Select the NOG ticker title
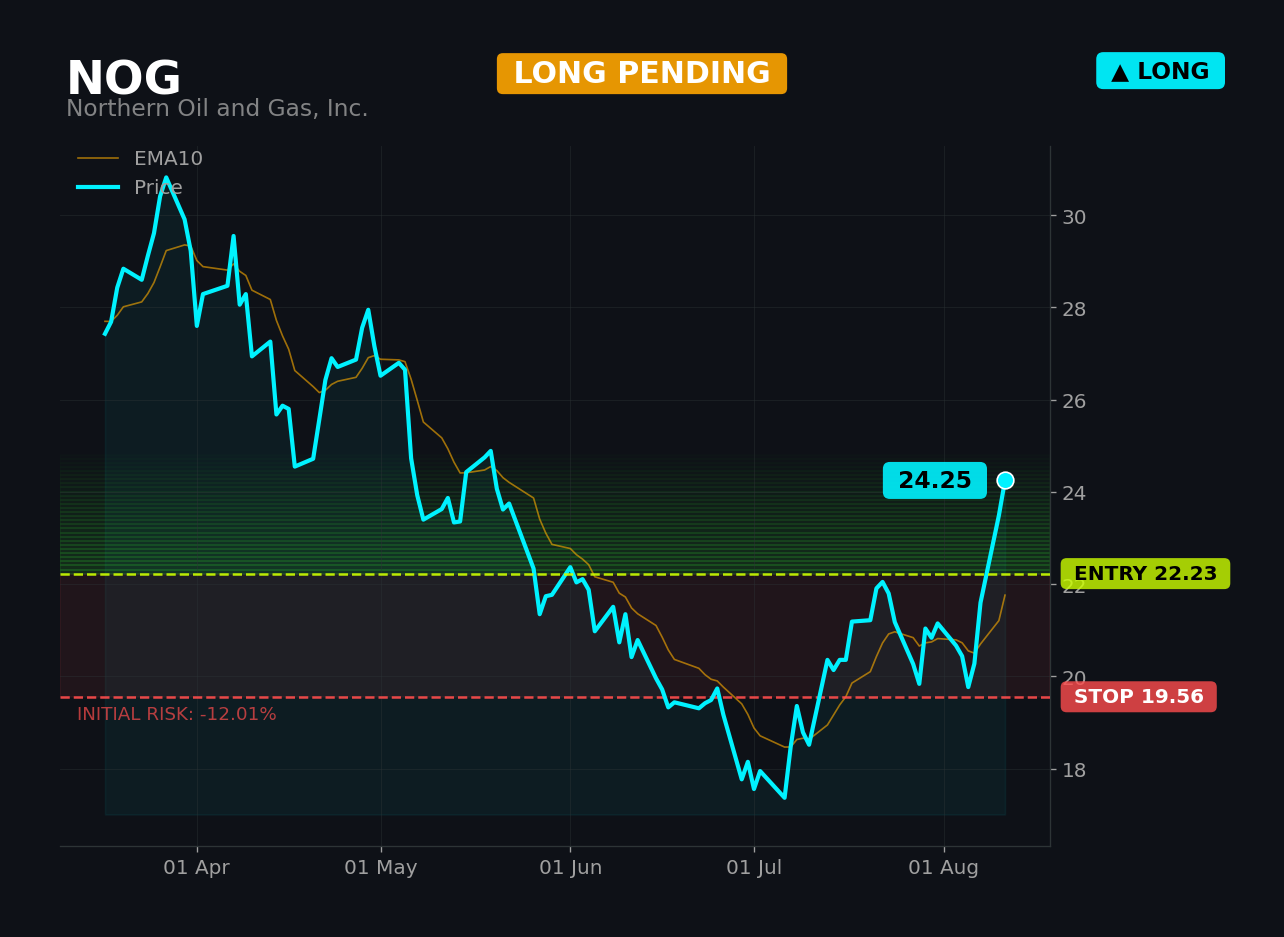1284x937 pixels. tap(123, 80)
